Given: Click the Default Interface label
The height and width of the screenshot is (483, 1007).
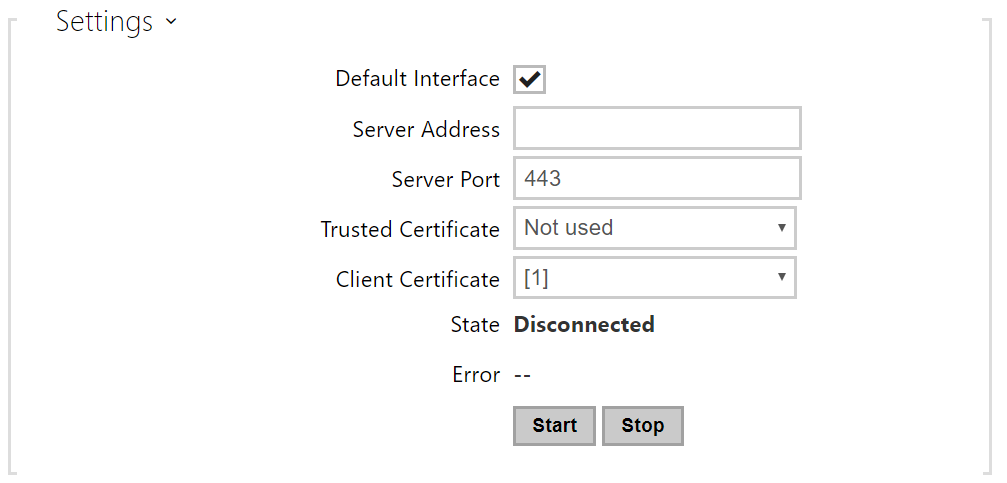Looking at the screenshot, I should point(417,79).
